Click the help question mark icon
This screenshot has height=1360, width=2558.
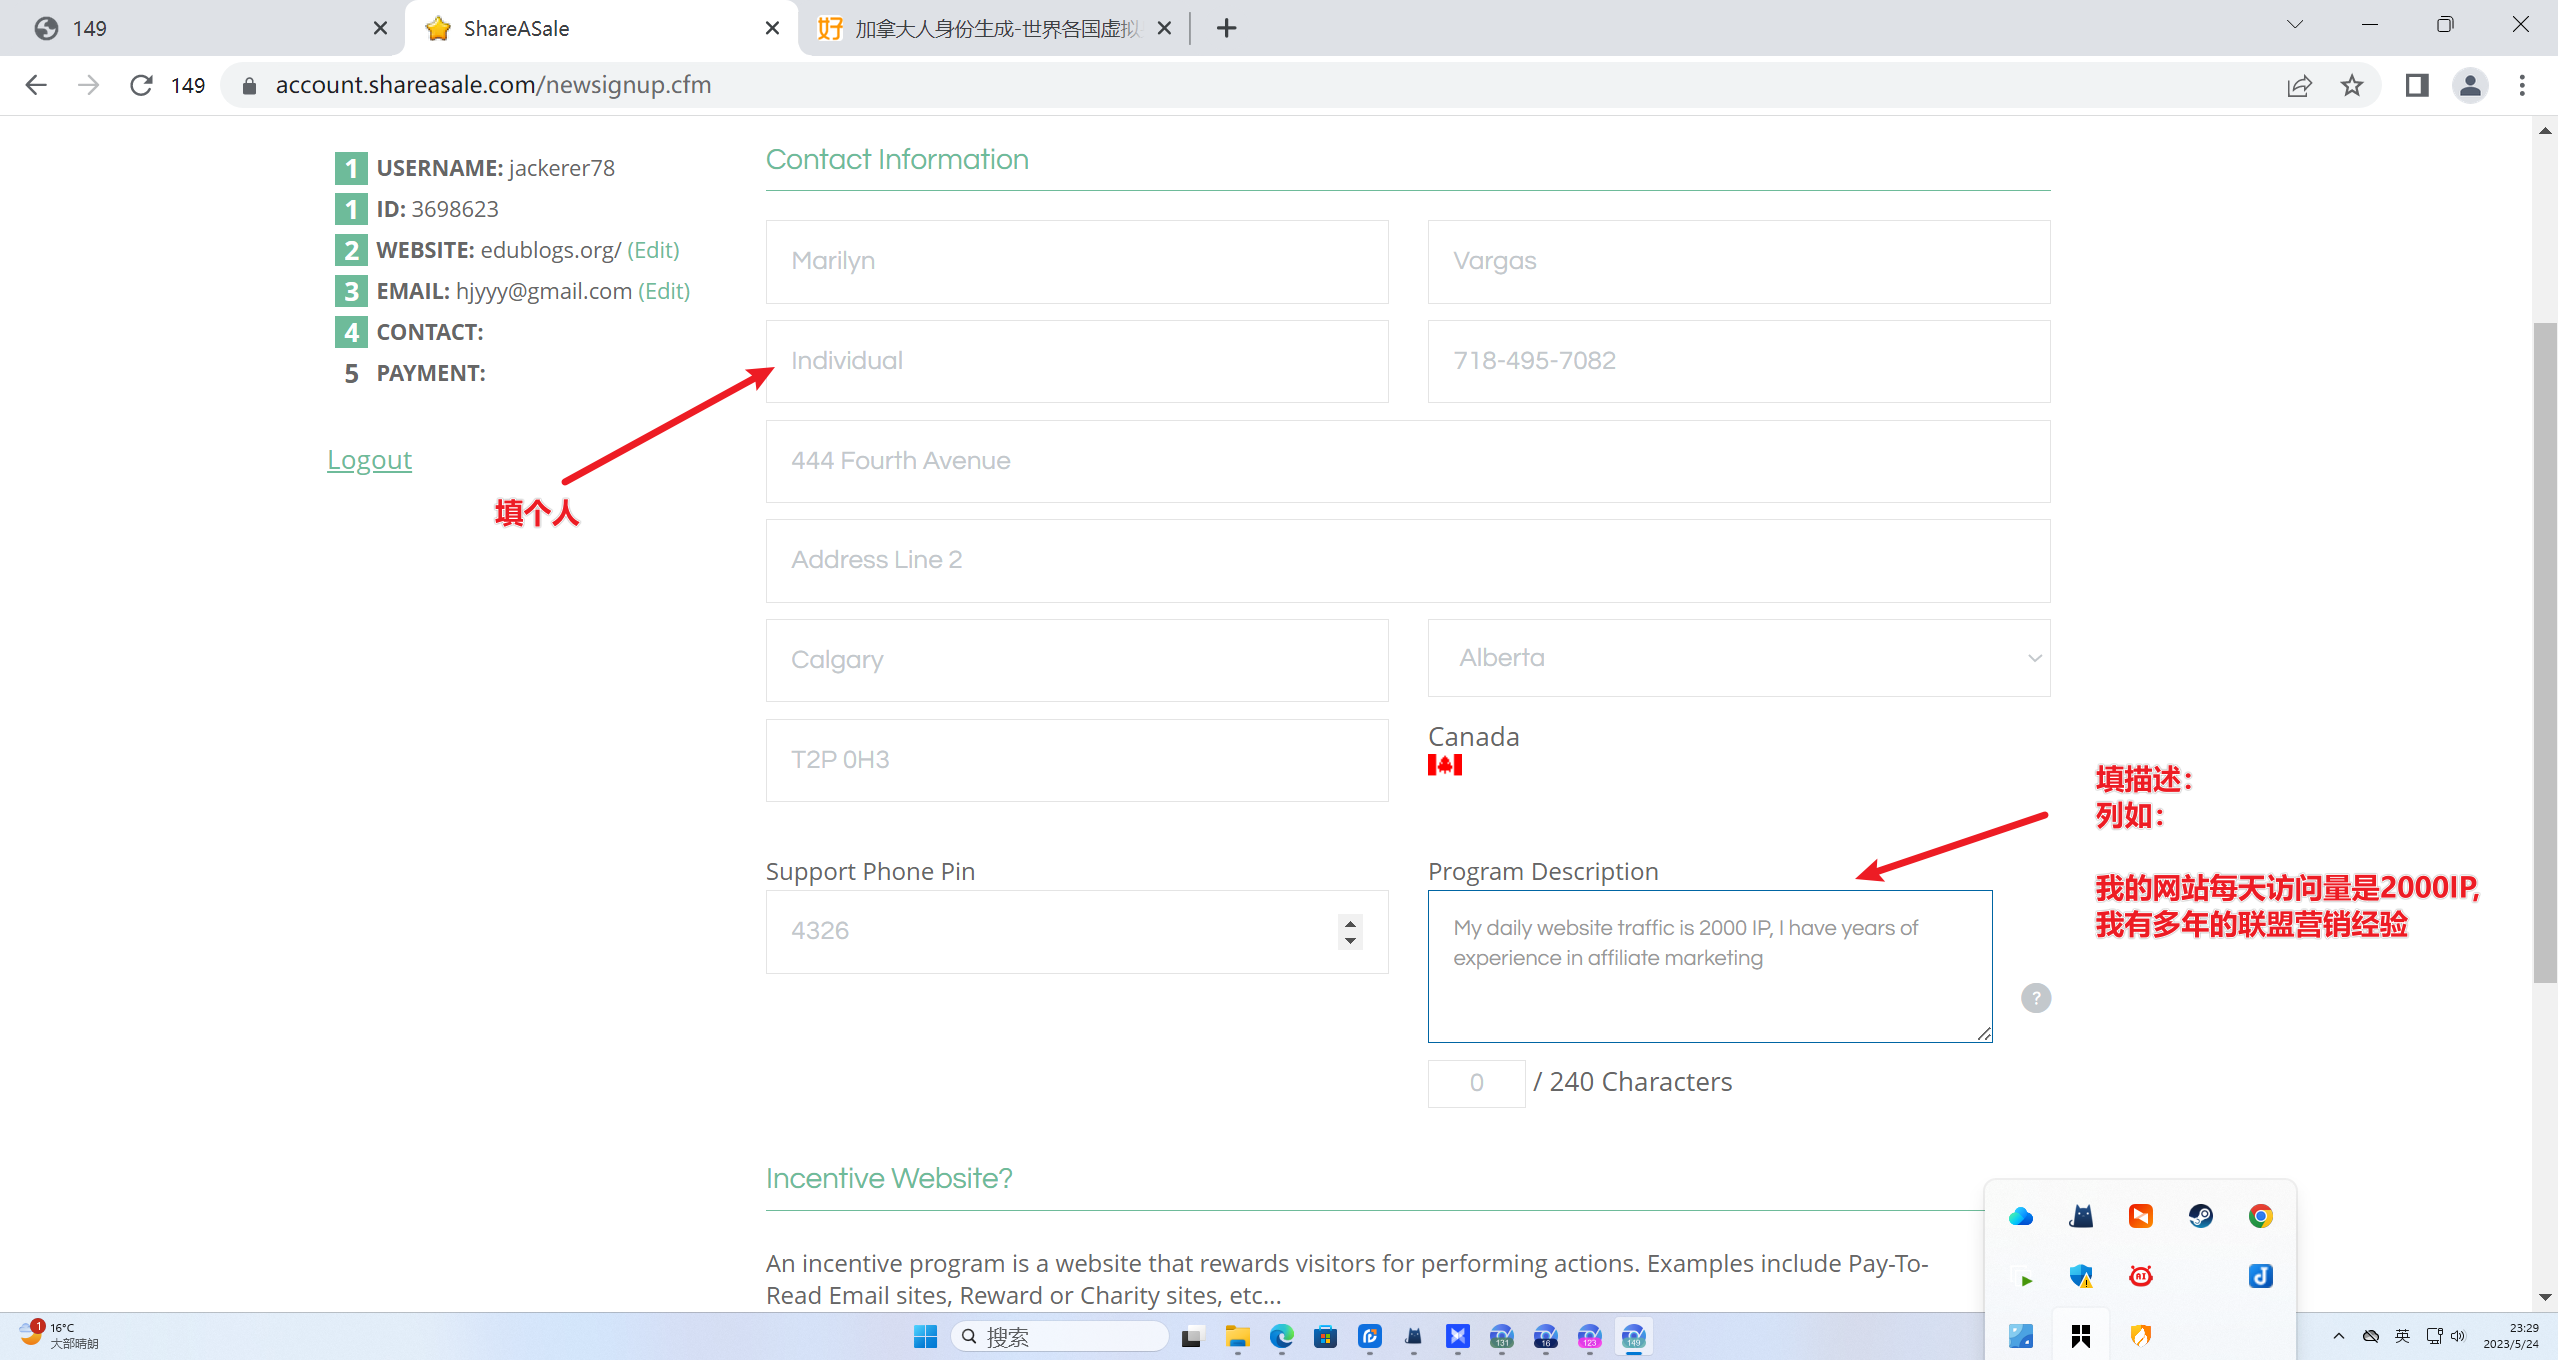2035,998
